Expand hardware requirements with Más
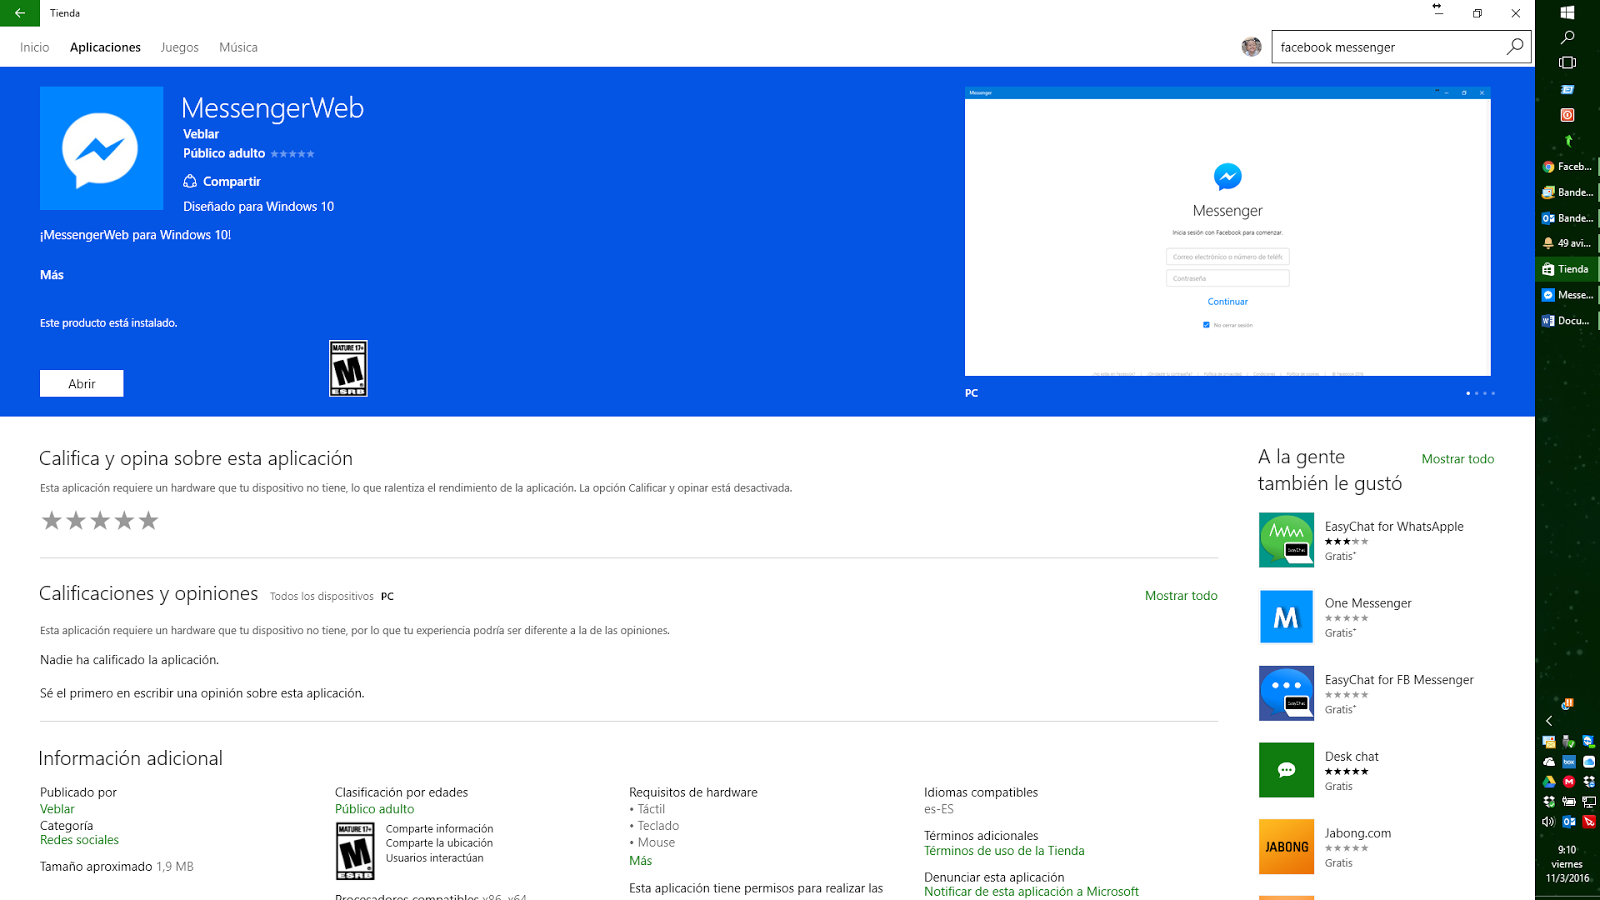This screenshot has width=1600, height=900. (640, 861)
